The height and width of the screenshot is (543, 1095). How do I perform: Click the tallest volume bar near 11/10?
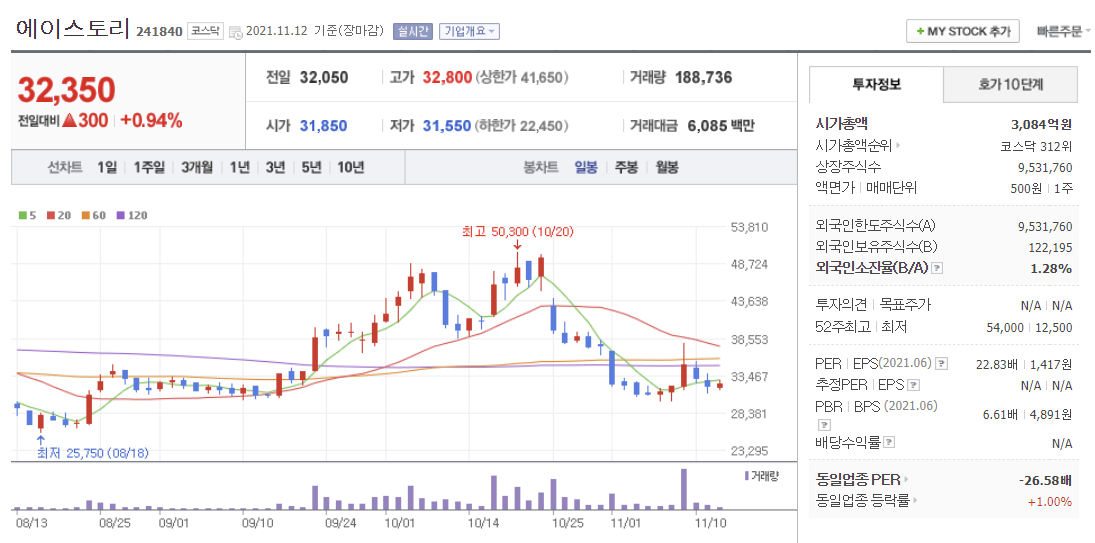[x=684, y=489]
